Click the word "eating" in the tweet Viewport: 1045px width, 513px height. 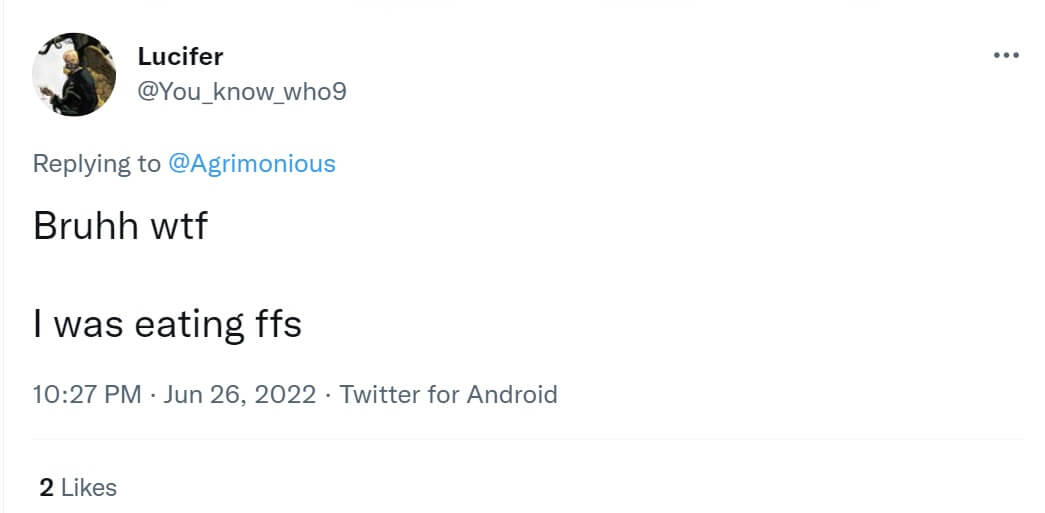tap(190, 324)
